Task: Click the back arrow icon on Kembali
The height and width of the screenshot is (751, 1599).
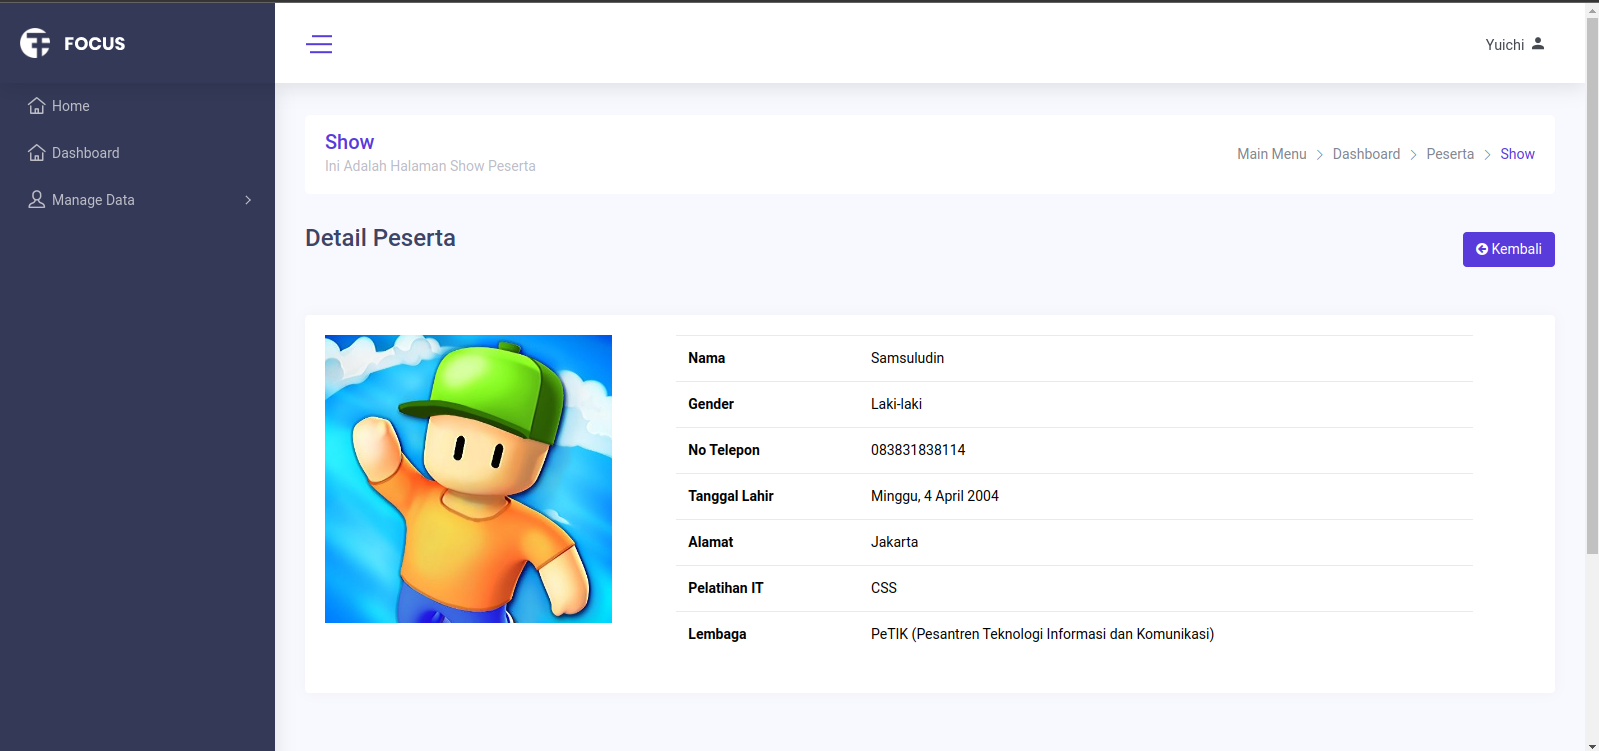Action: click(1482, 249)
